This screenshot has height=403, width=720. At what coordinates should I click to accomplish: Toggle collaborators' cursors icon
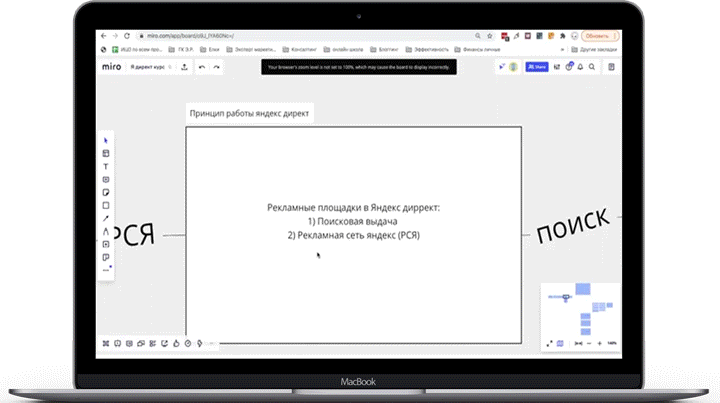tap(502, 67)
